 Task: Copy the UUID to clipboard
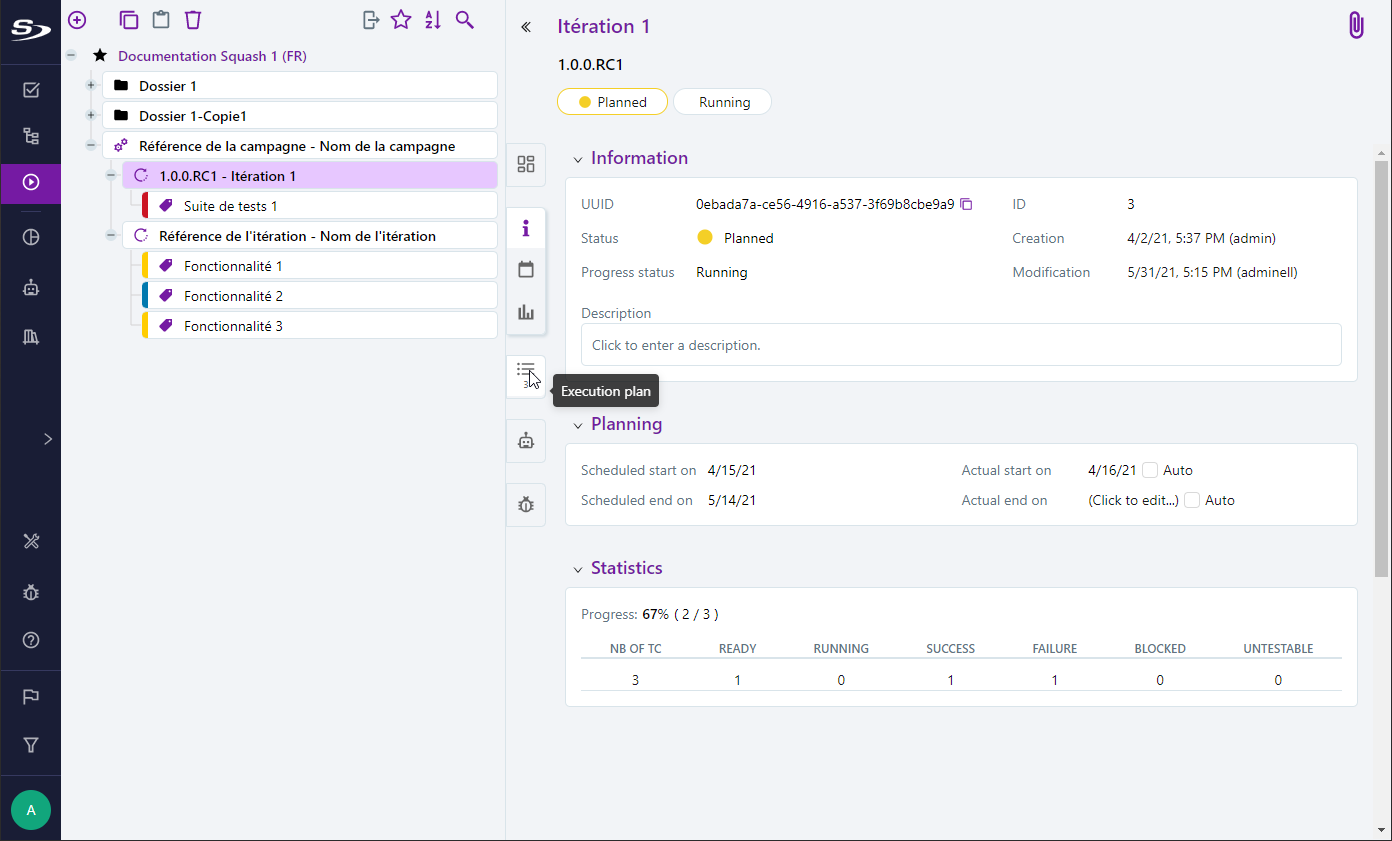click(966, 204)
